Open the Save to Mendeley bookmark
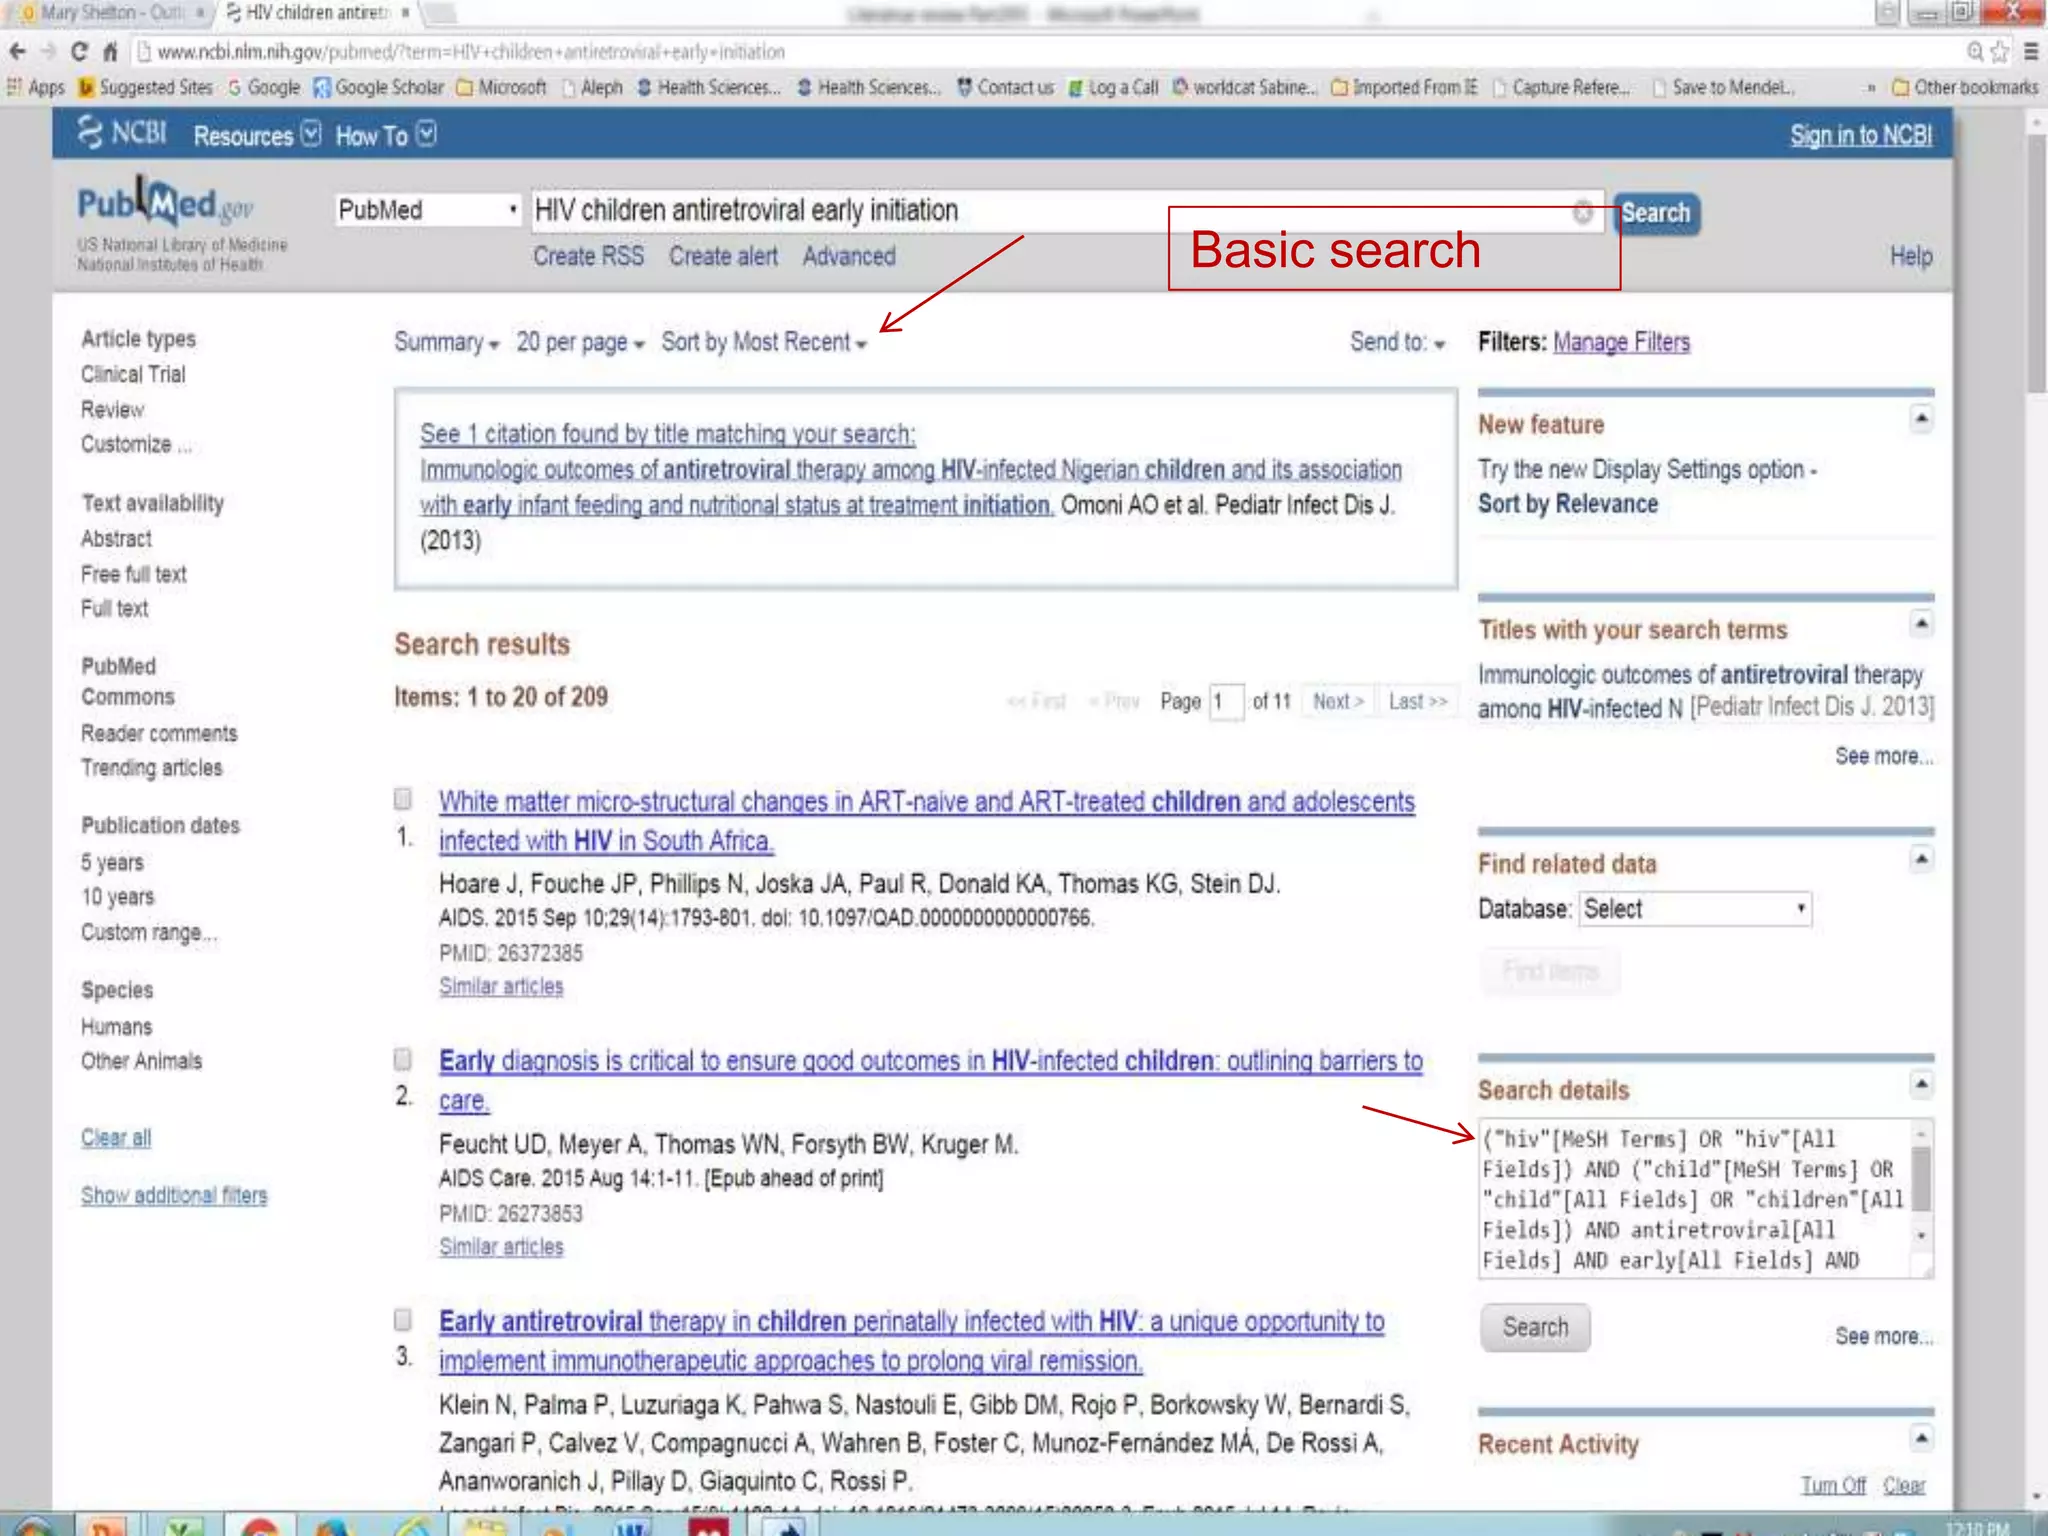This screenshot has width=2048, height=1536. click(1723, 88)
